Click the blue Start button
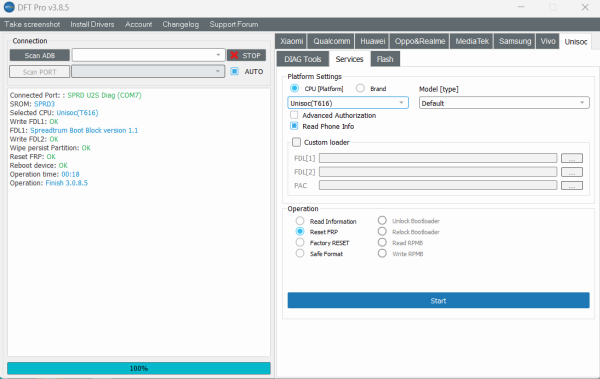 (438, 301)
